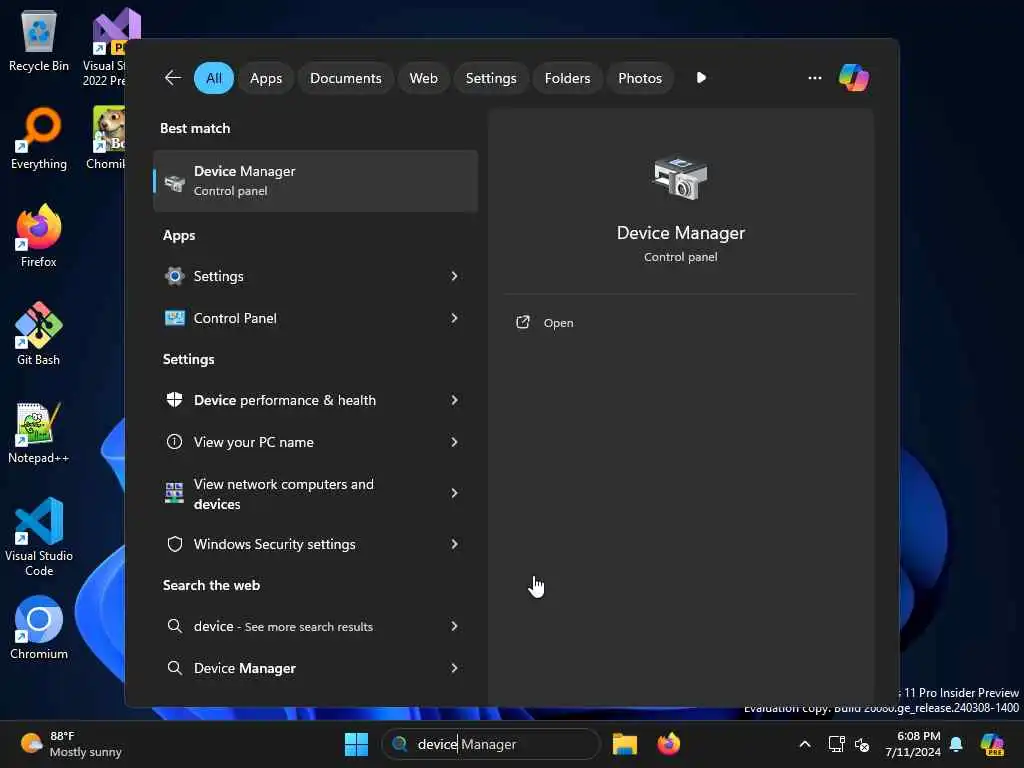Expand Windows Security settings chevron
This screenshot has width=1024, height=768.
pos(455,544)
